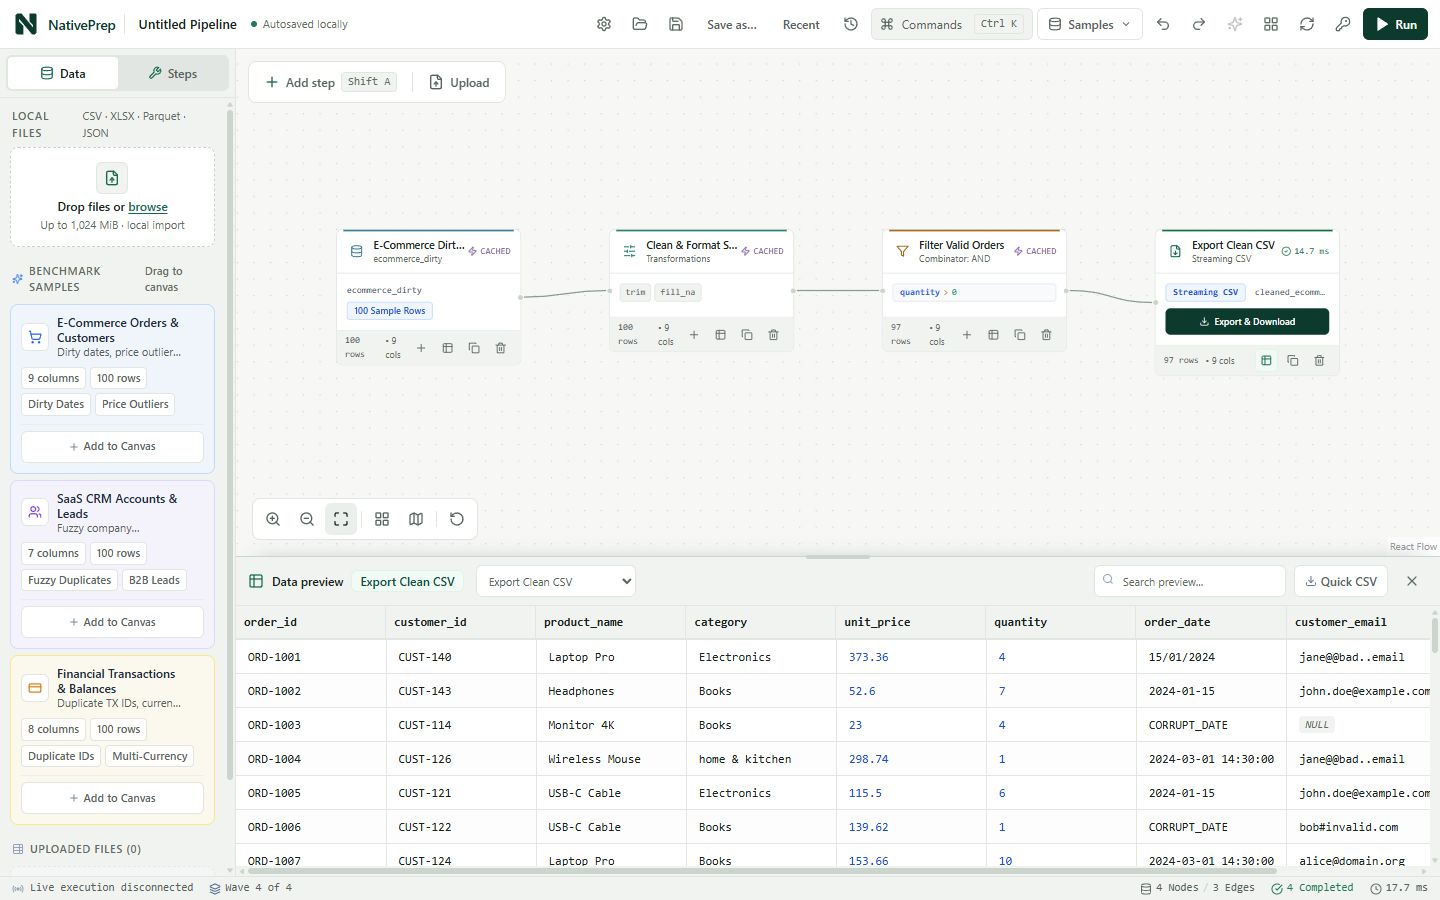Screen dimensions: 1440x900
Task: Switch to the Data tab
Action: pos(63,73)
